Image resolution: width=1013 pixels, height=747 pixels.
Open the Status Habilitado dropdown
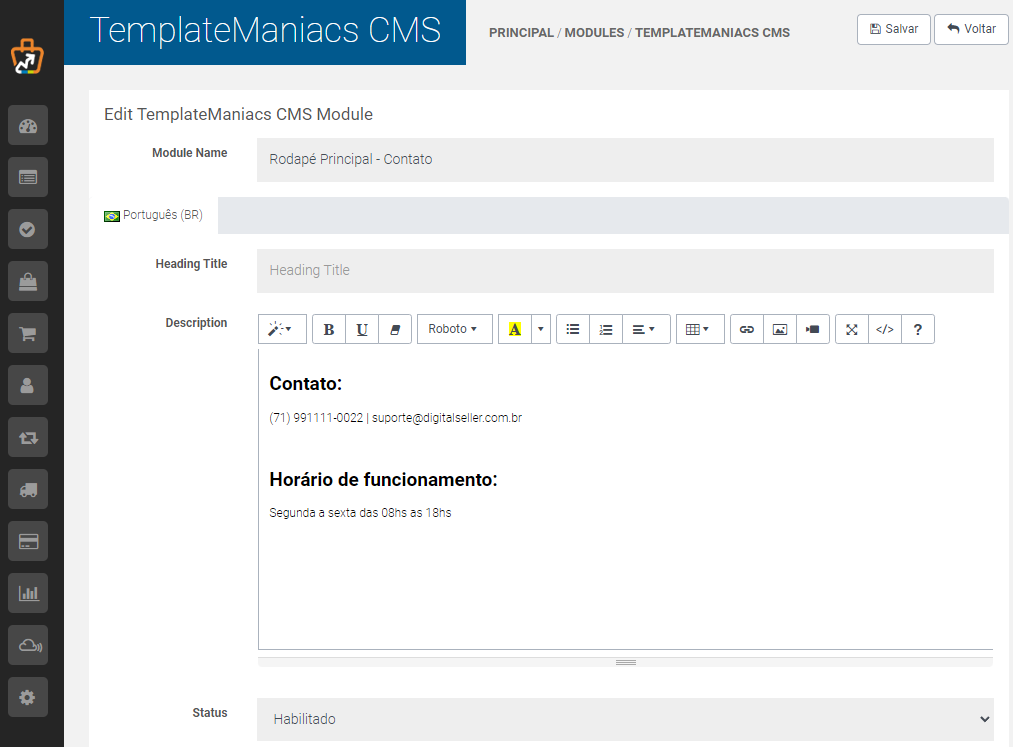[625, 719]
